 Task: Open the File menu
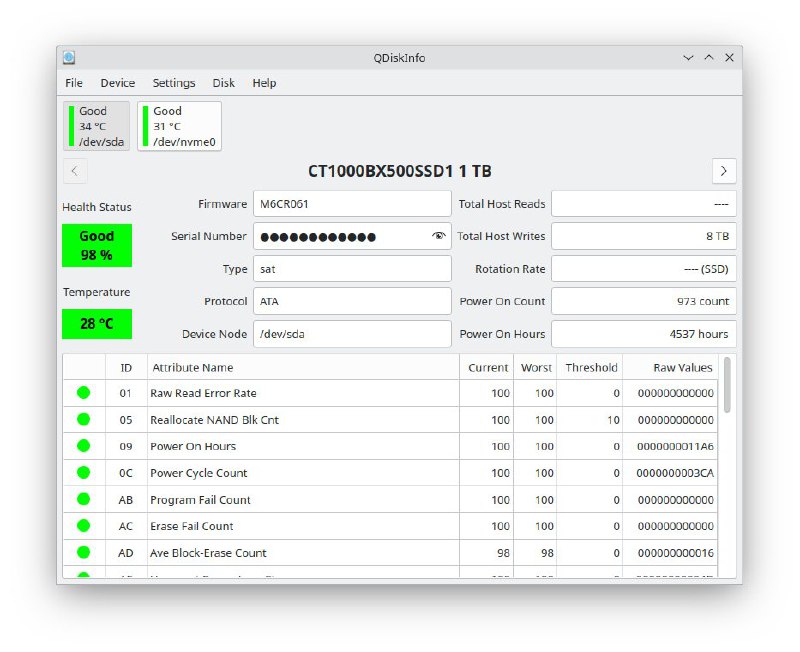click(74, 83)
